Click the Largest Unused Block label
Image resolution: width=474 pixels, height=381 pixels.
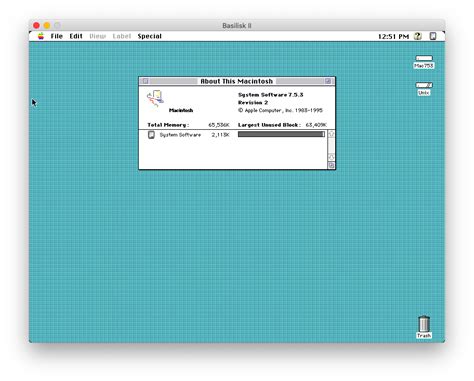click(269, 125)
